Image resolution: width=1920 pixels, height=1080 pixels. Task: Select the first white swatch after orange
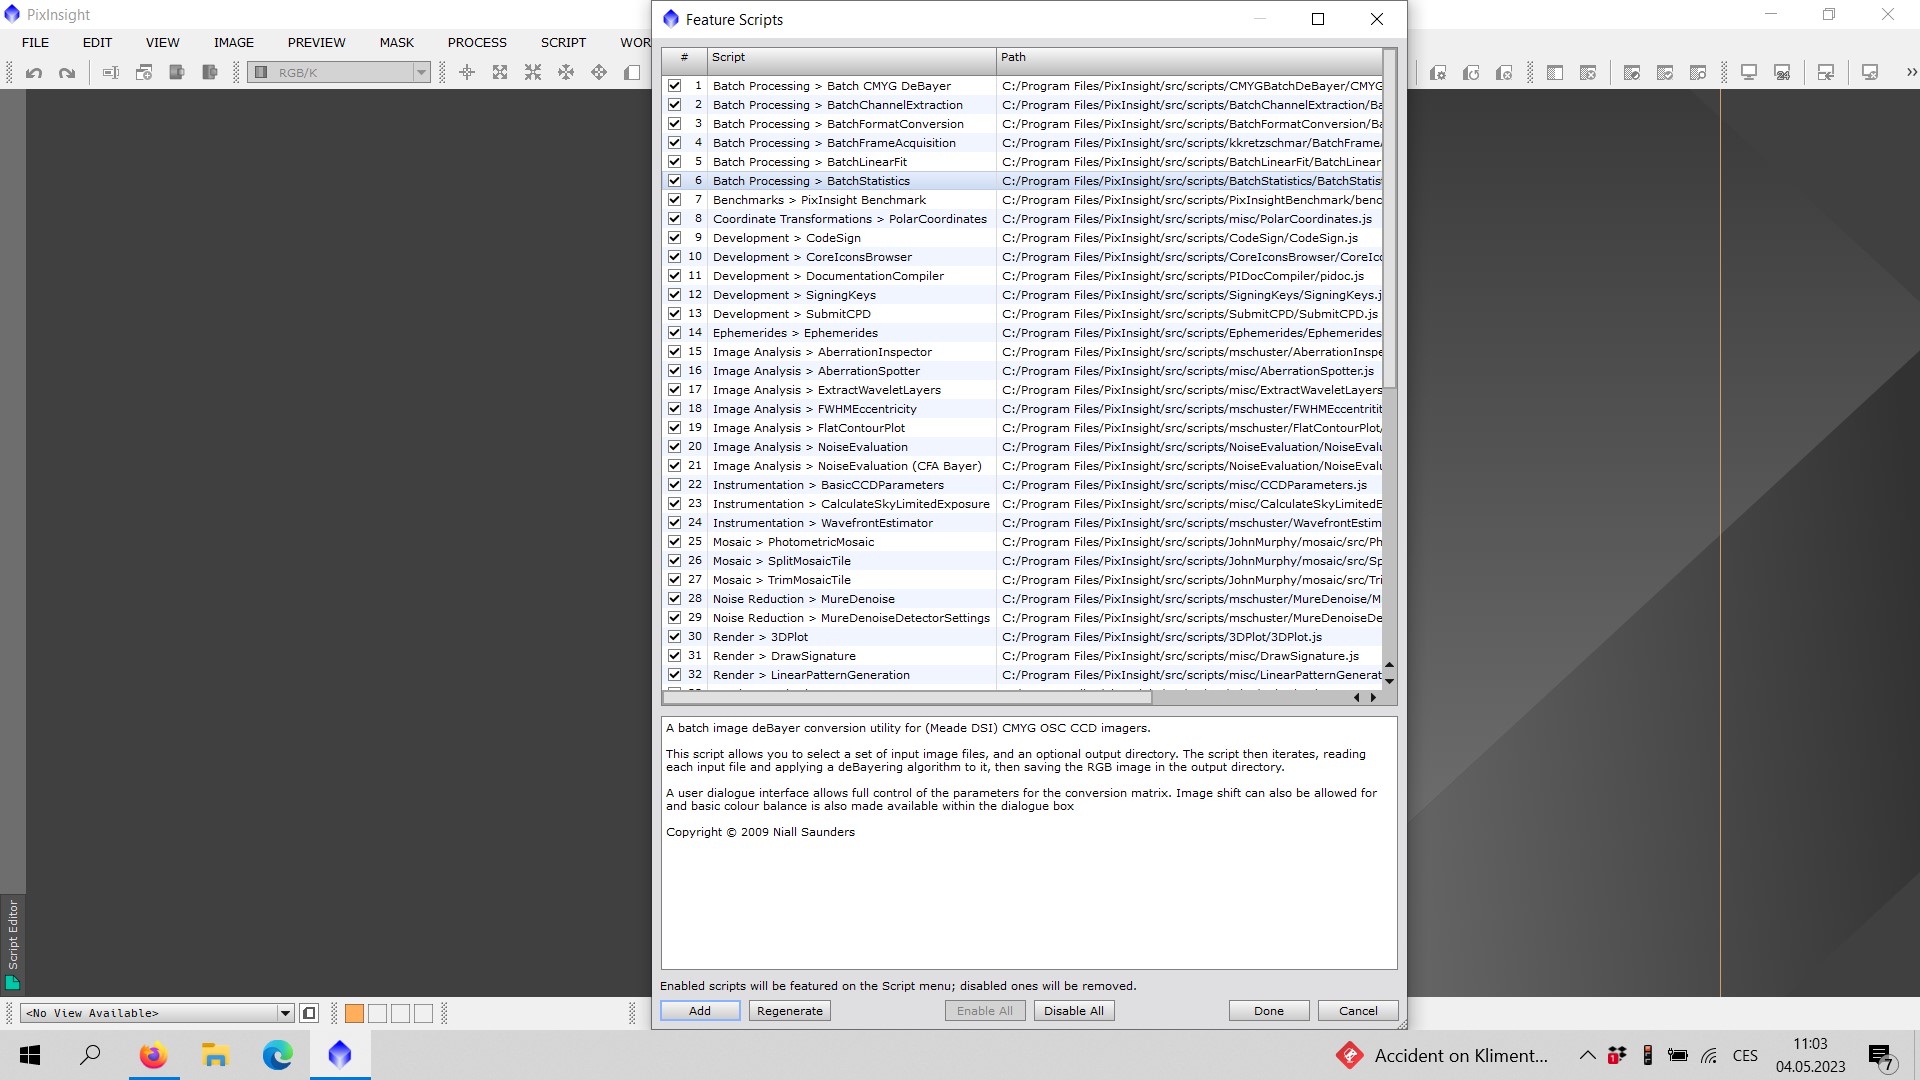[x=377, y=1013]
